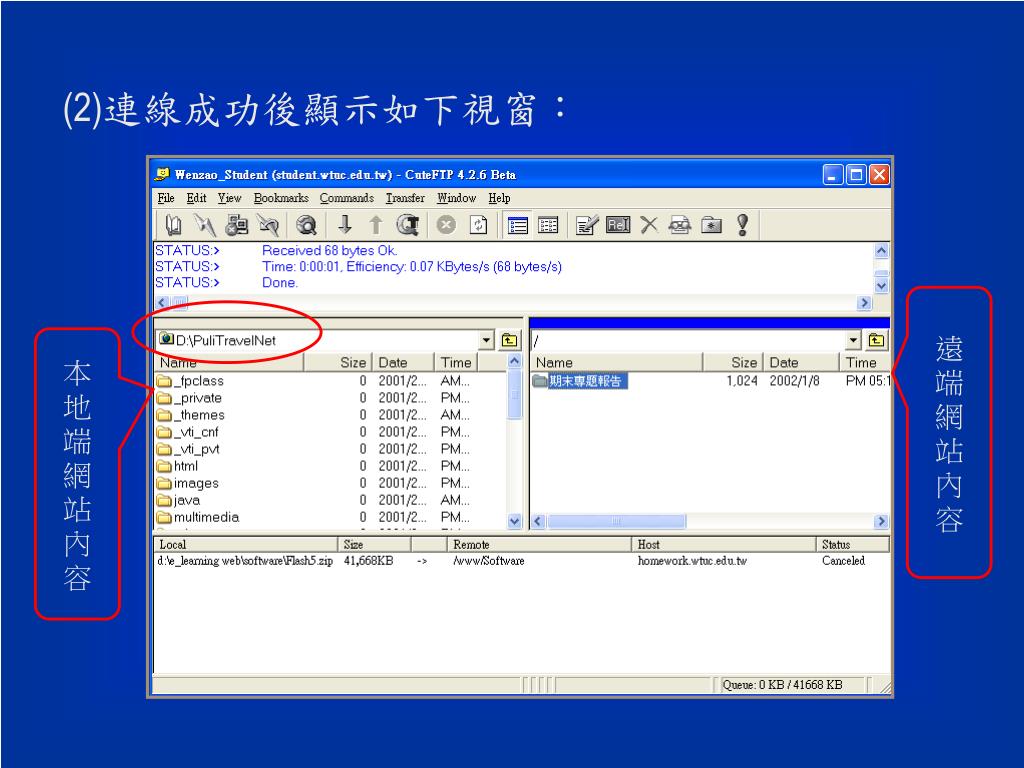Click the Transfer Queue Q icon

(408, 225)
